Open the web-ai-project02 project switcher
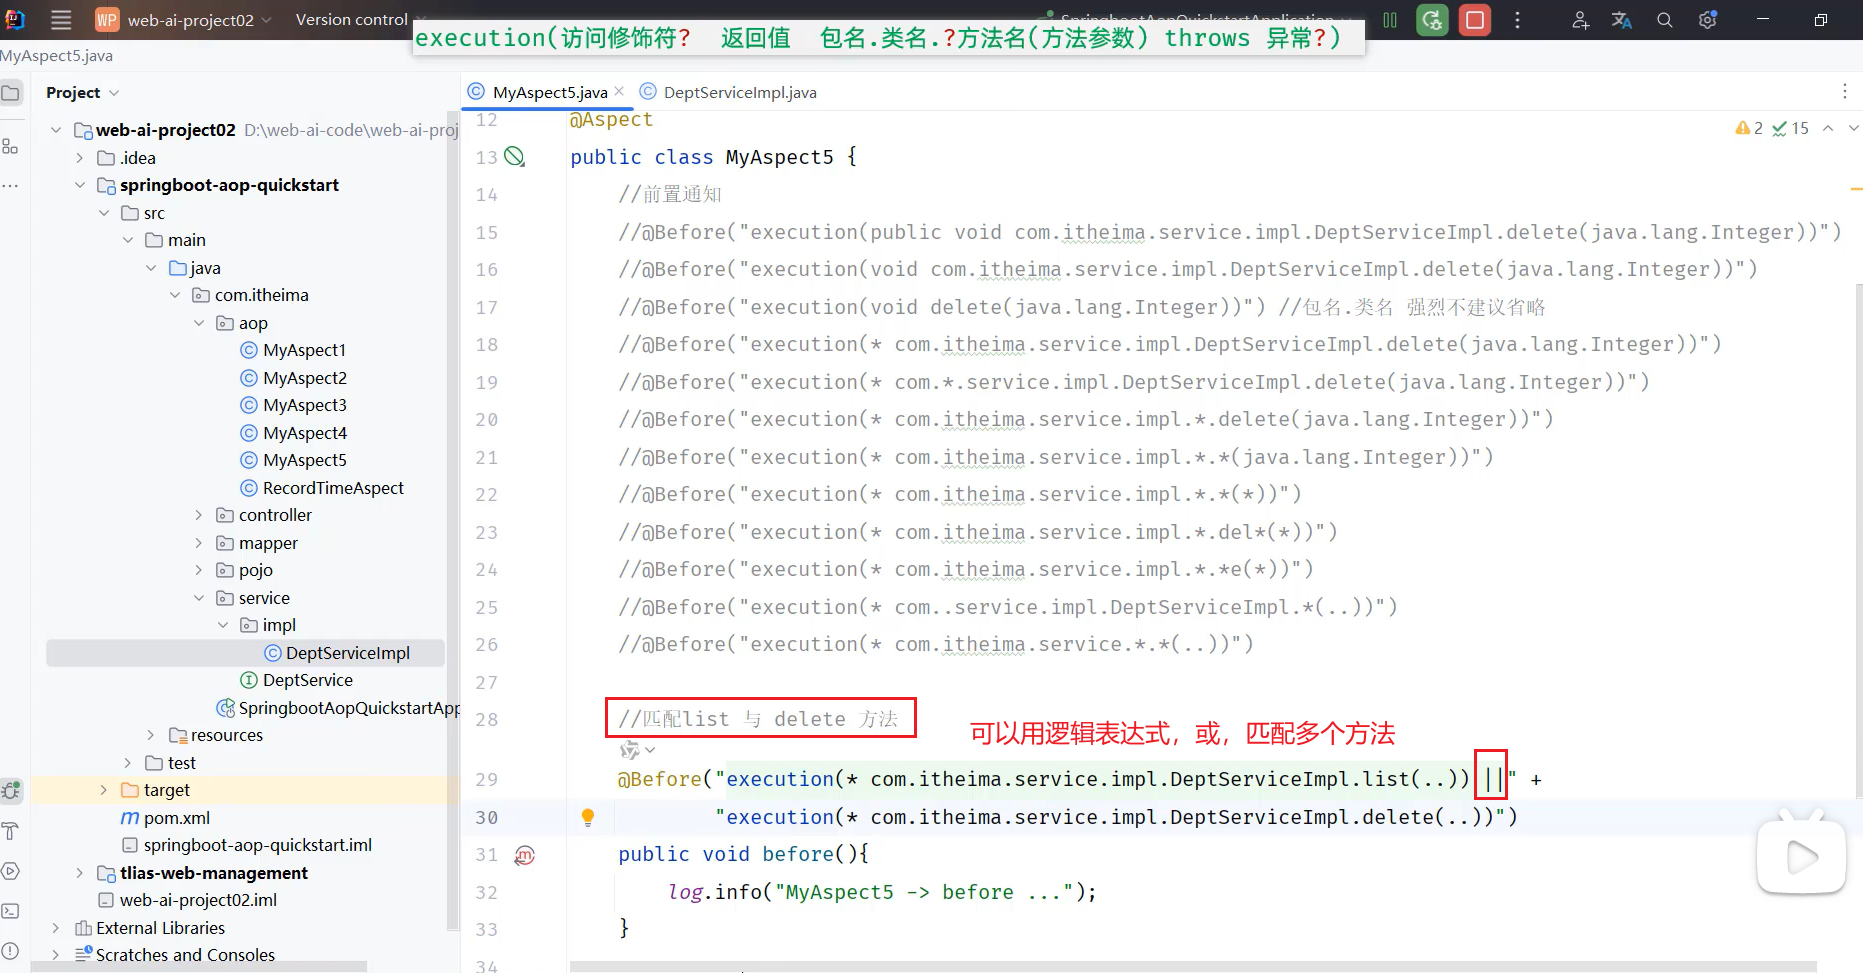1863x973 pixels. pyautogui.click(x=184, y=20)
